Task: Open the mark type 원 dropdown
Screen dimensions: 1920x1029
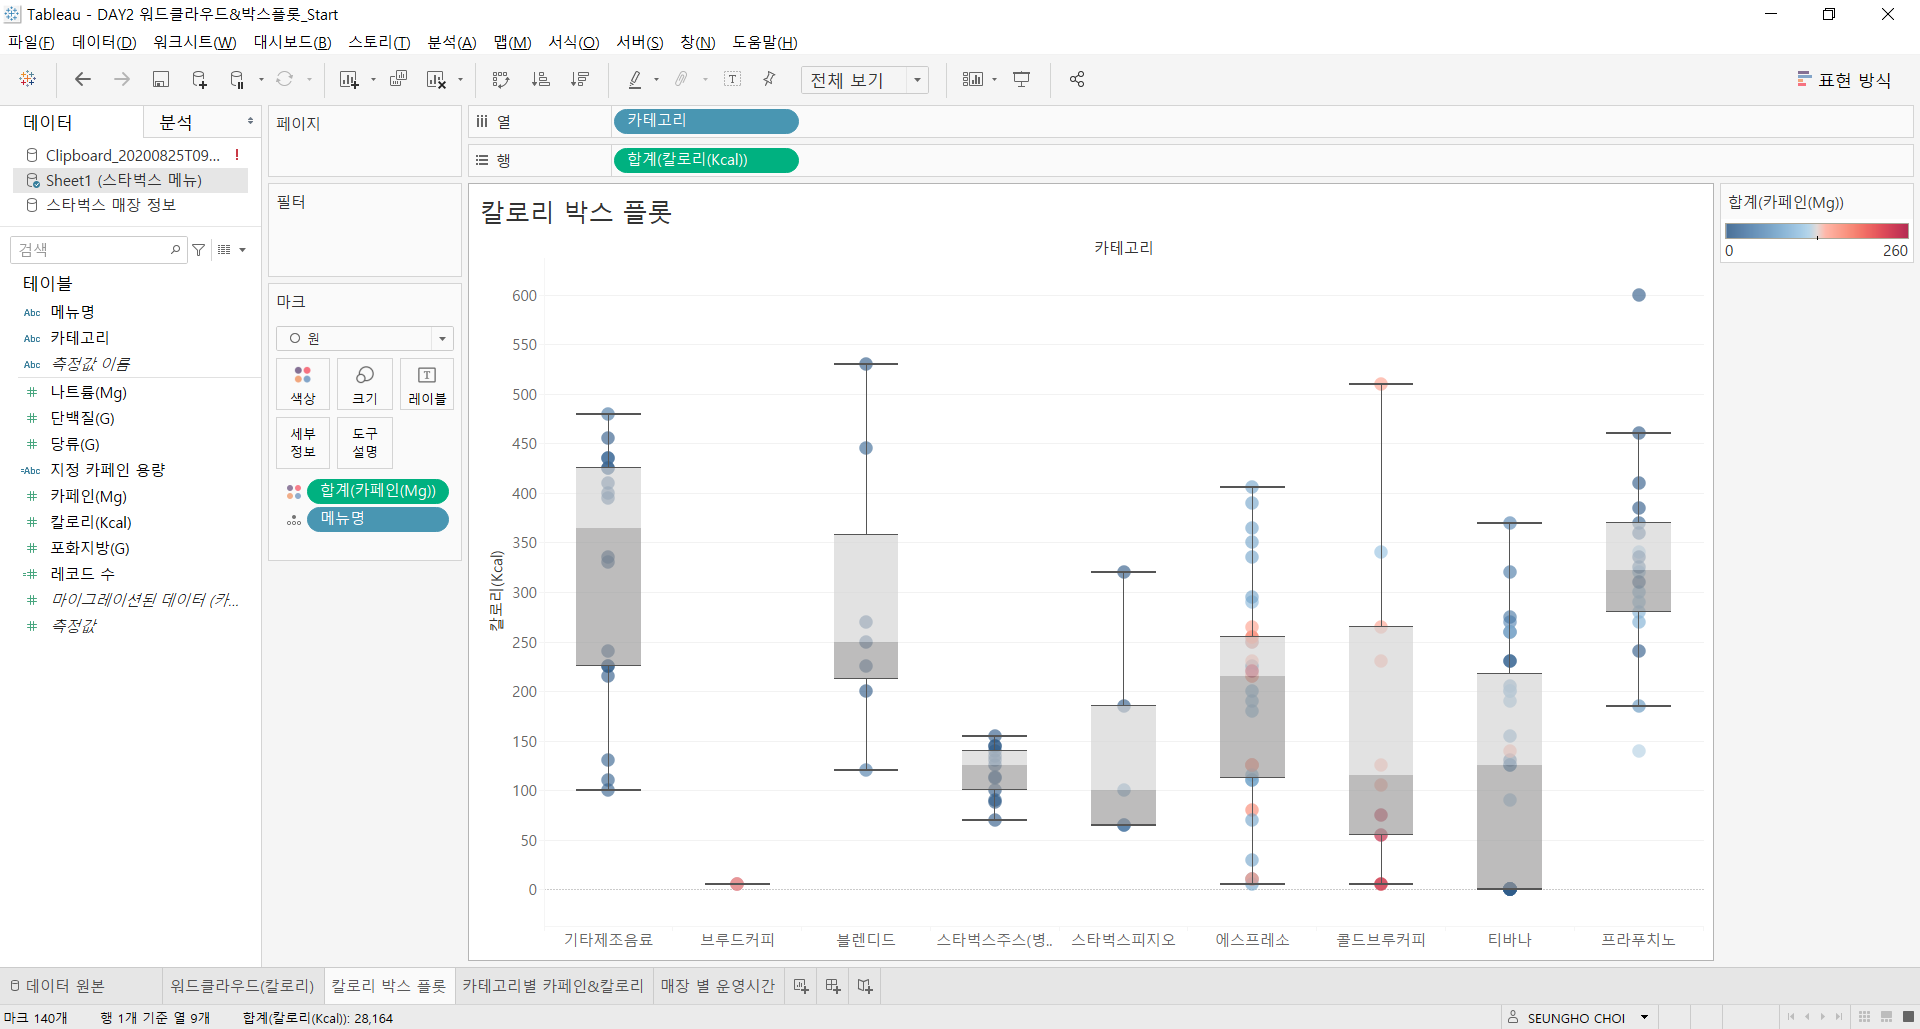Action: coord(365,338)
